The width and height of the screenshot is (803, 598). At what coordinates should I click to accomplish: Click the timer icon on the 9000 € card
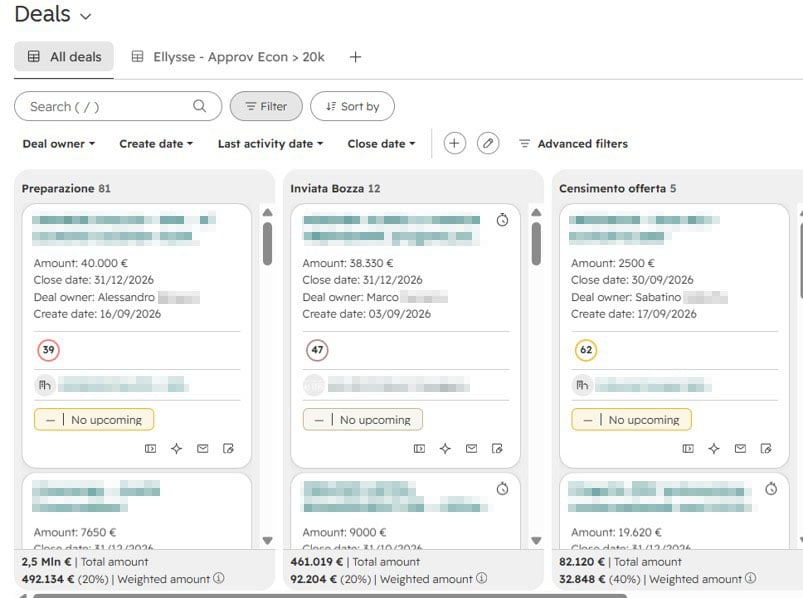502,488
